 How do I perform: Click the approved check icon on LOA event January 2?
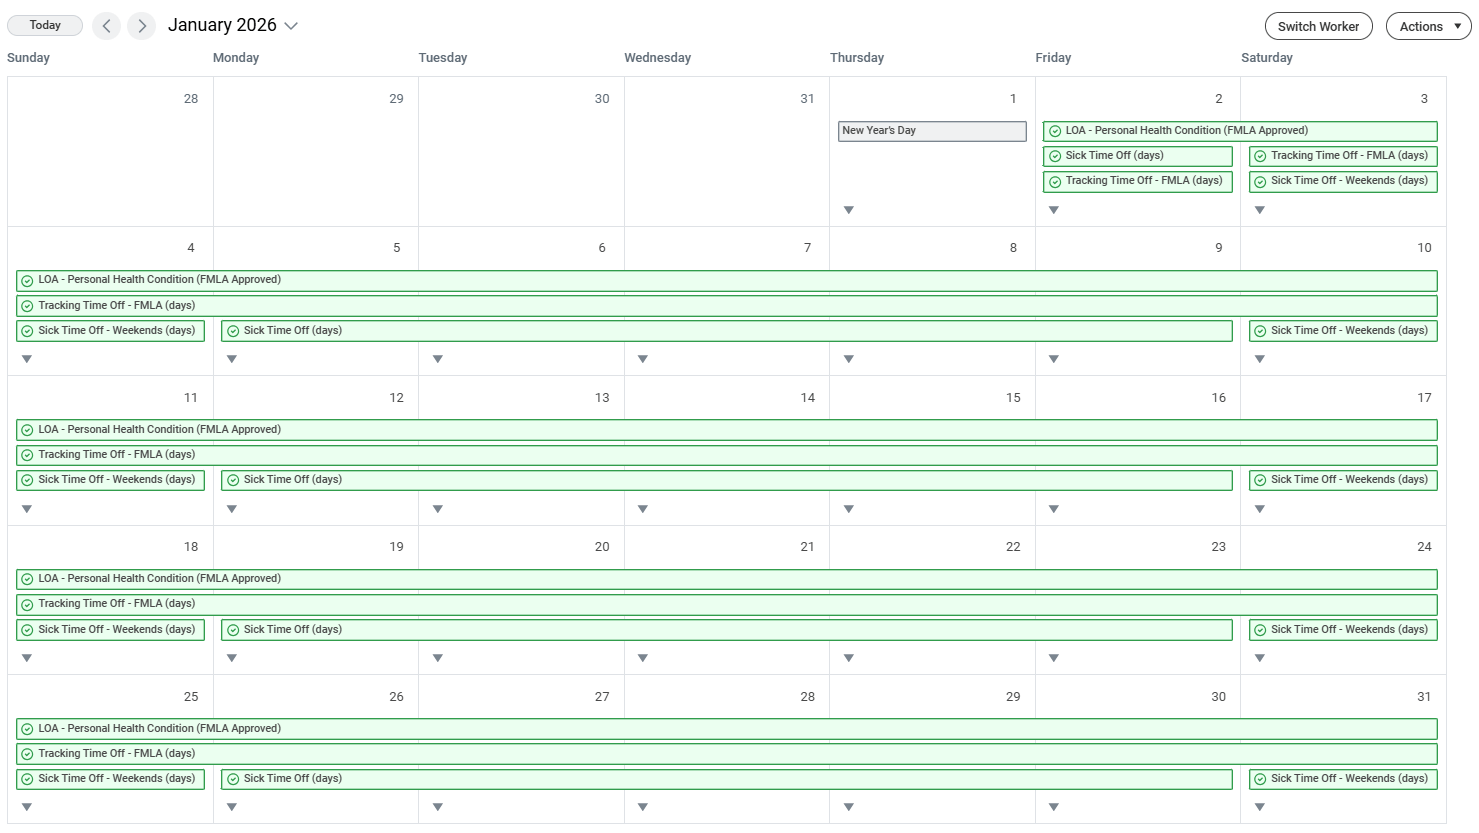pyautogui.click(x=1056, y=130)
